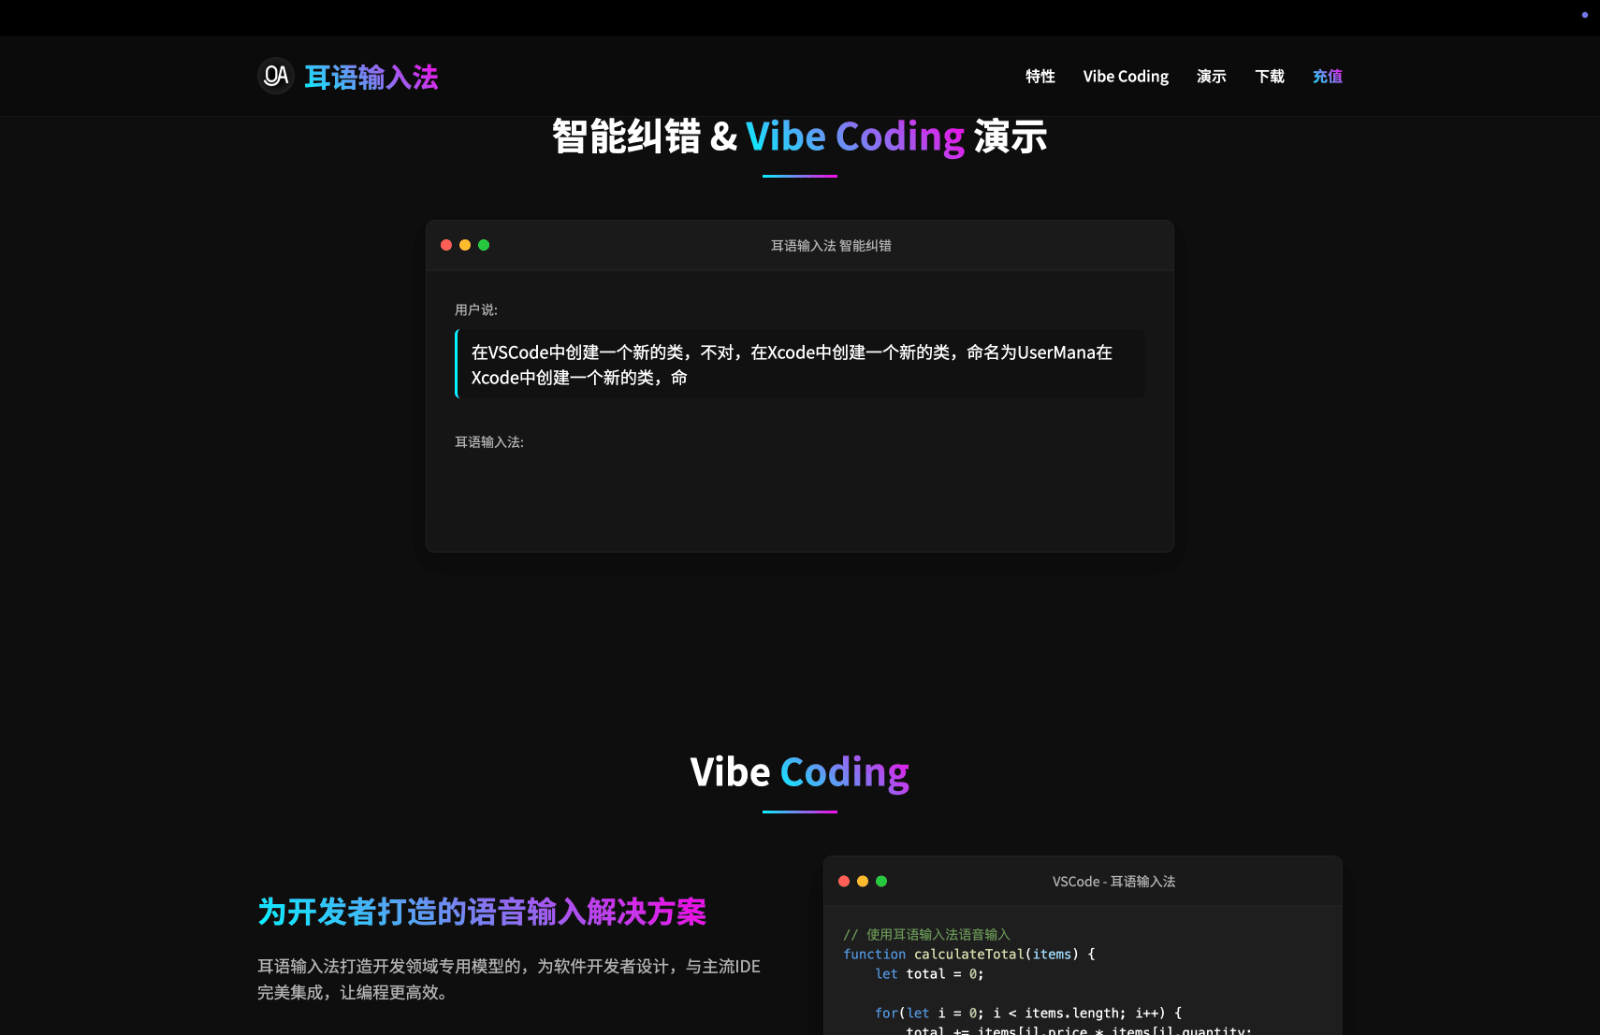The width and height of the screenshot is (1600, 1035).
Task: Click the paragraph starting 耳语输入法打造开发领域
Action: tap(509, 979)
